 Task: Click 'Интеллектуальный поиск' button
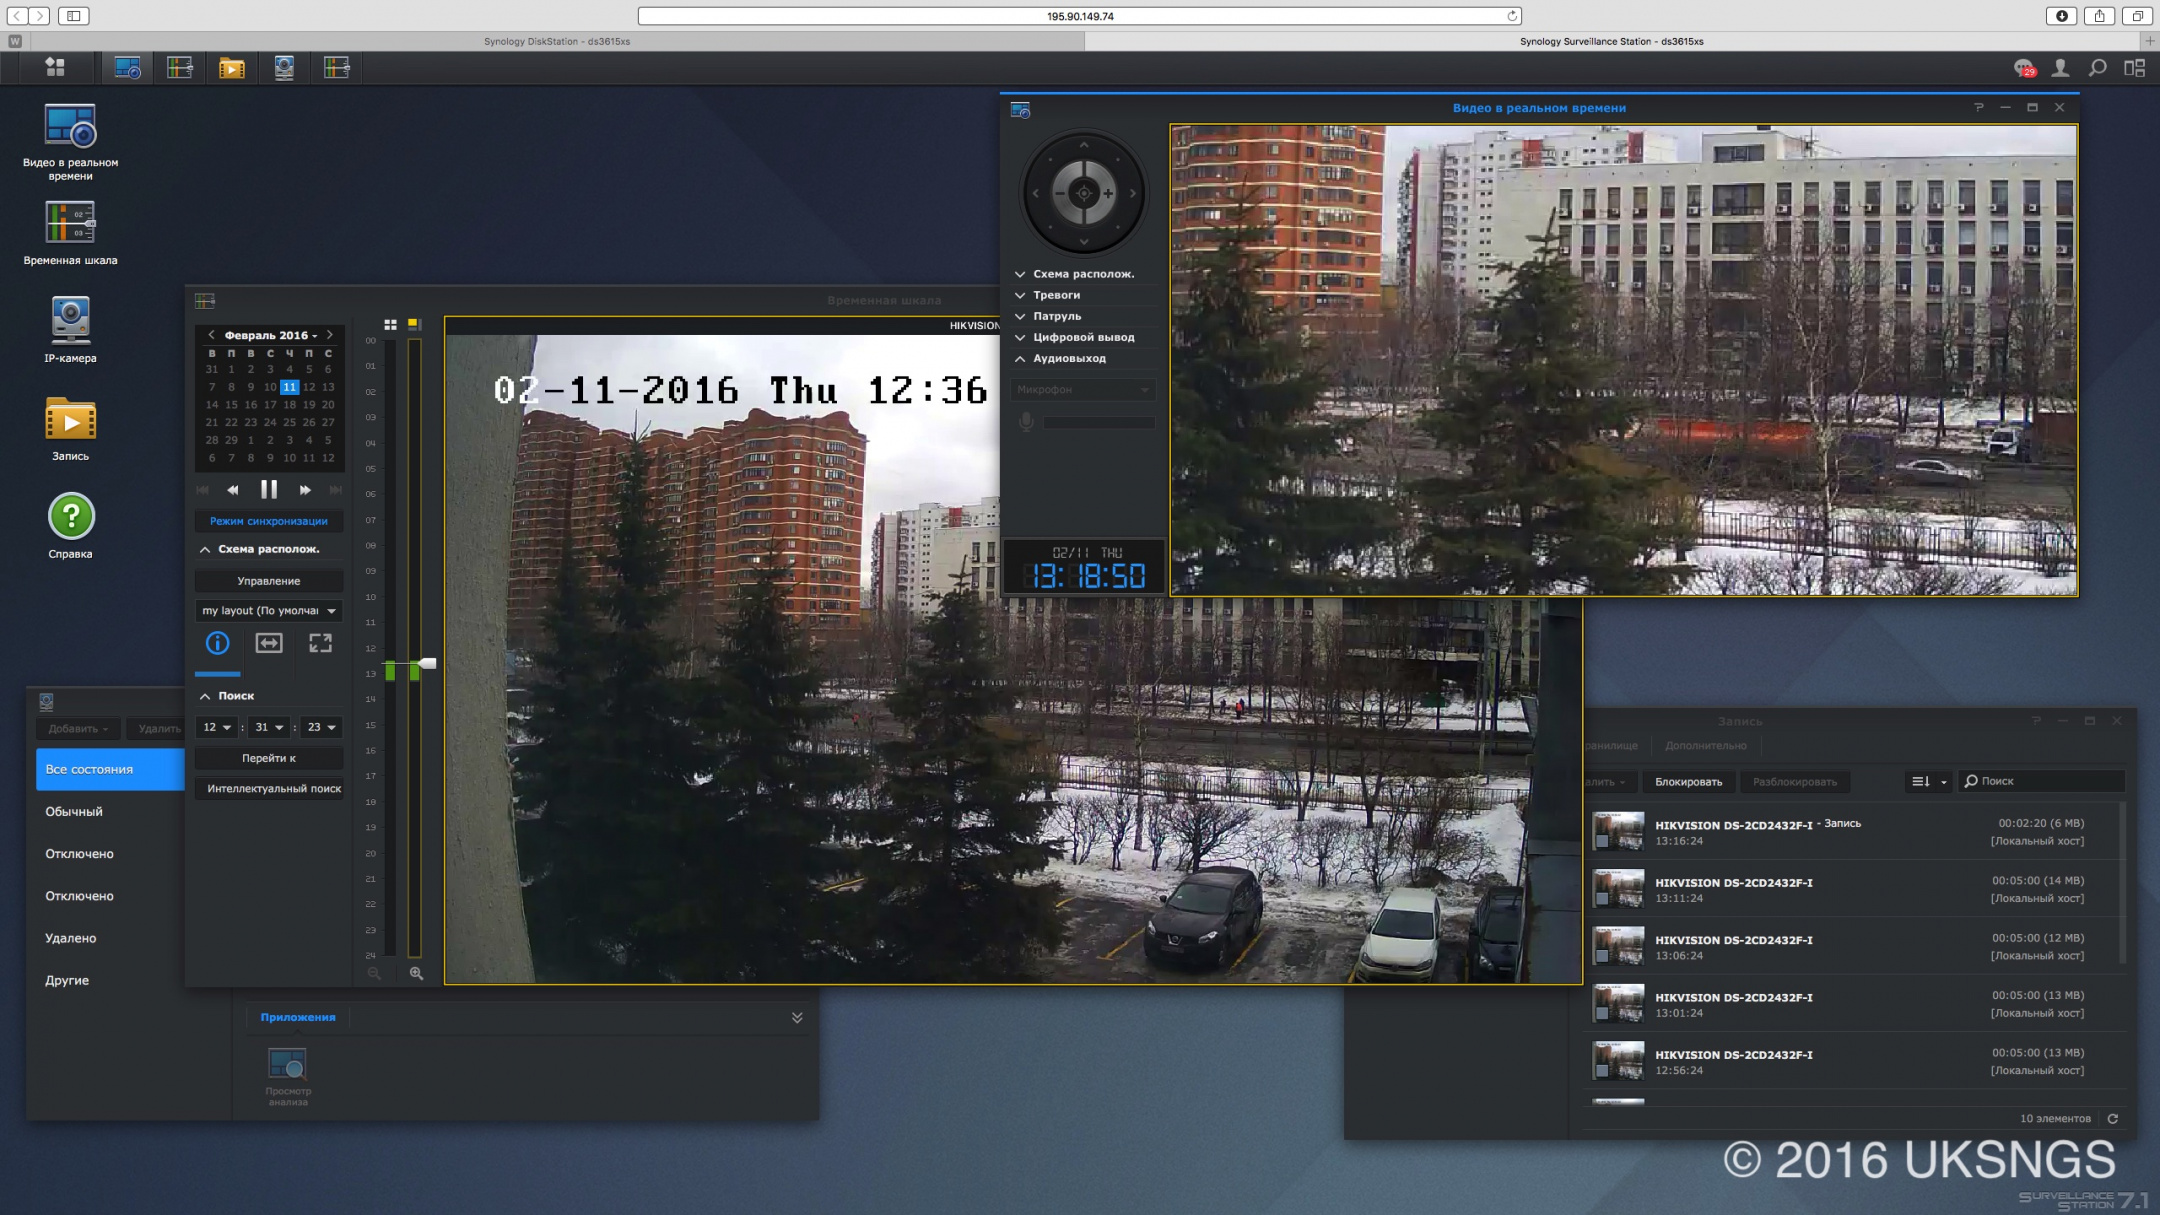(268, 789)
